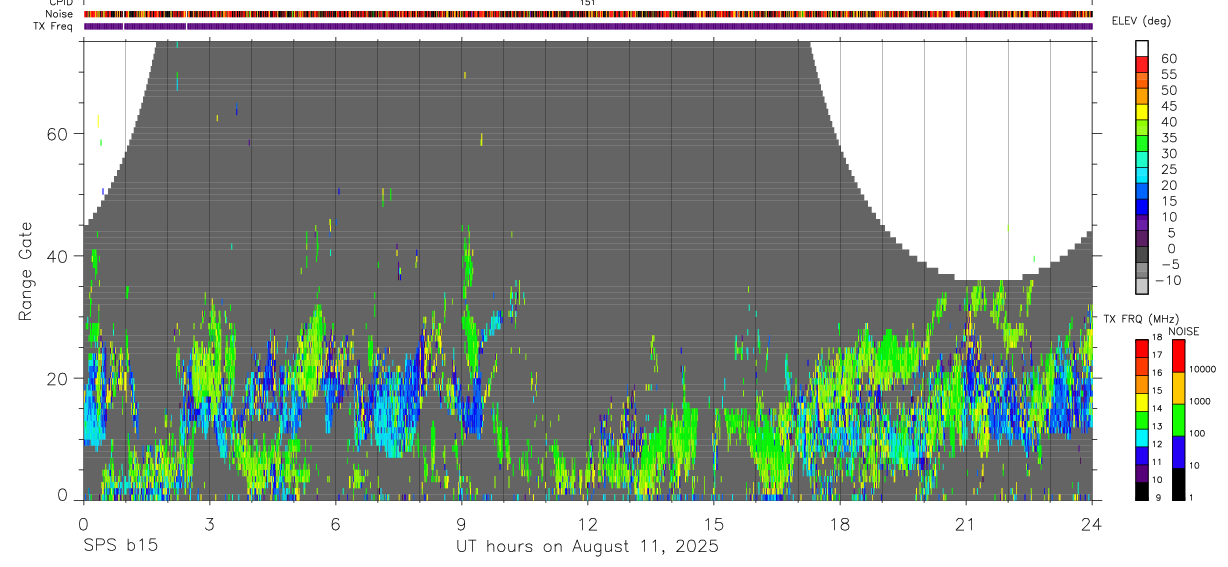Click the '100' label on NOISE colorbar
The image size is (1228, 567).
1197,434
